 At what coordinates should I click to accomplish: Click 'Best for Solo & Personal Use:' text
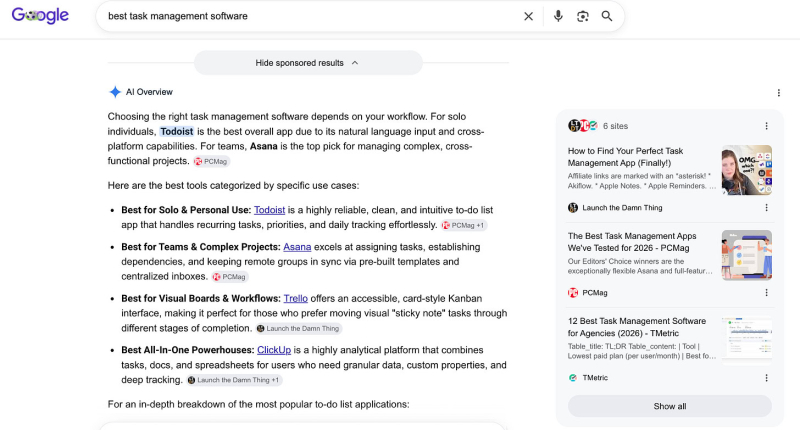pyautogui.click(x=186, y=210)
